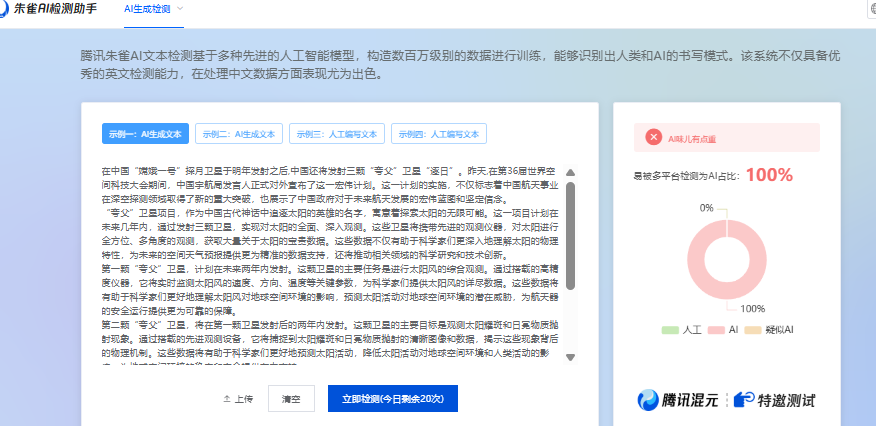Click the 腾讯混元 logo icon
This screenshot has width=876, height=426.
pos(648,400)
